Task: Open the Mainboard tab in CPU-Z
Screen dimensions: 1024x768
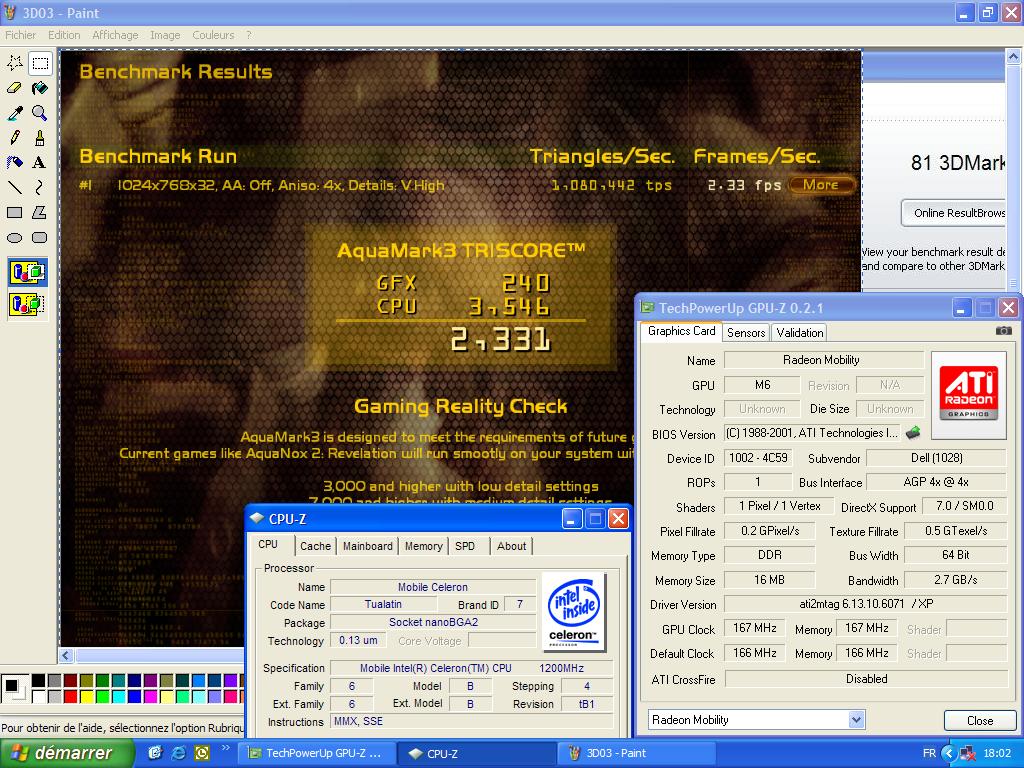Action: (368, 546)
